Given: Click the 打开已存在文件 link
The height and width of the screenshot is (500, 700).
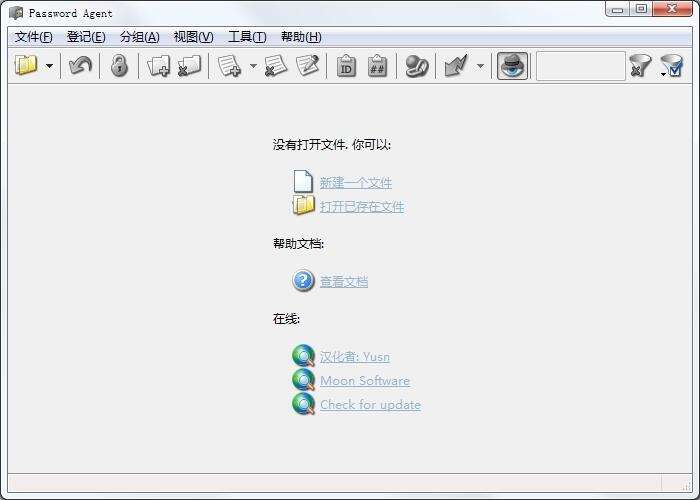Looking at the screenshot, I should coord(362,207).
